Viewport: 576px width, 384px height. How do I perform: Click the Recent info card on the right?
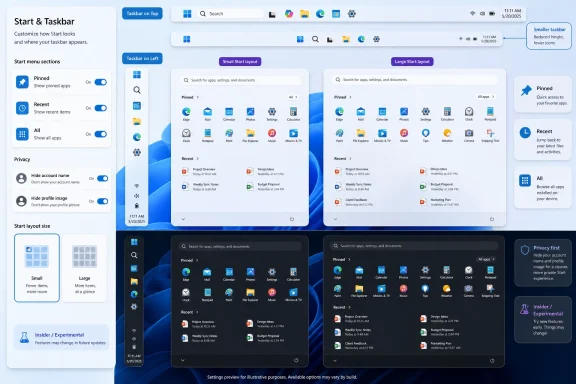coord(543,140)
